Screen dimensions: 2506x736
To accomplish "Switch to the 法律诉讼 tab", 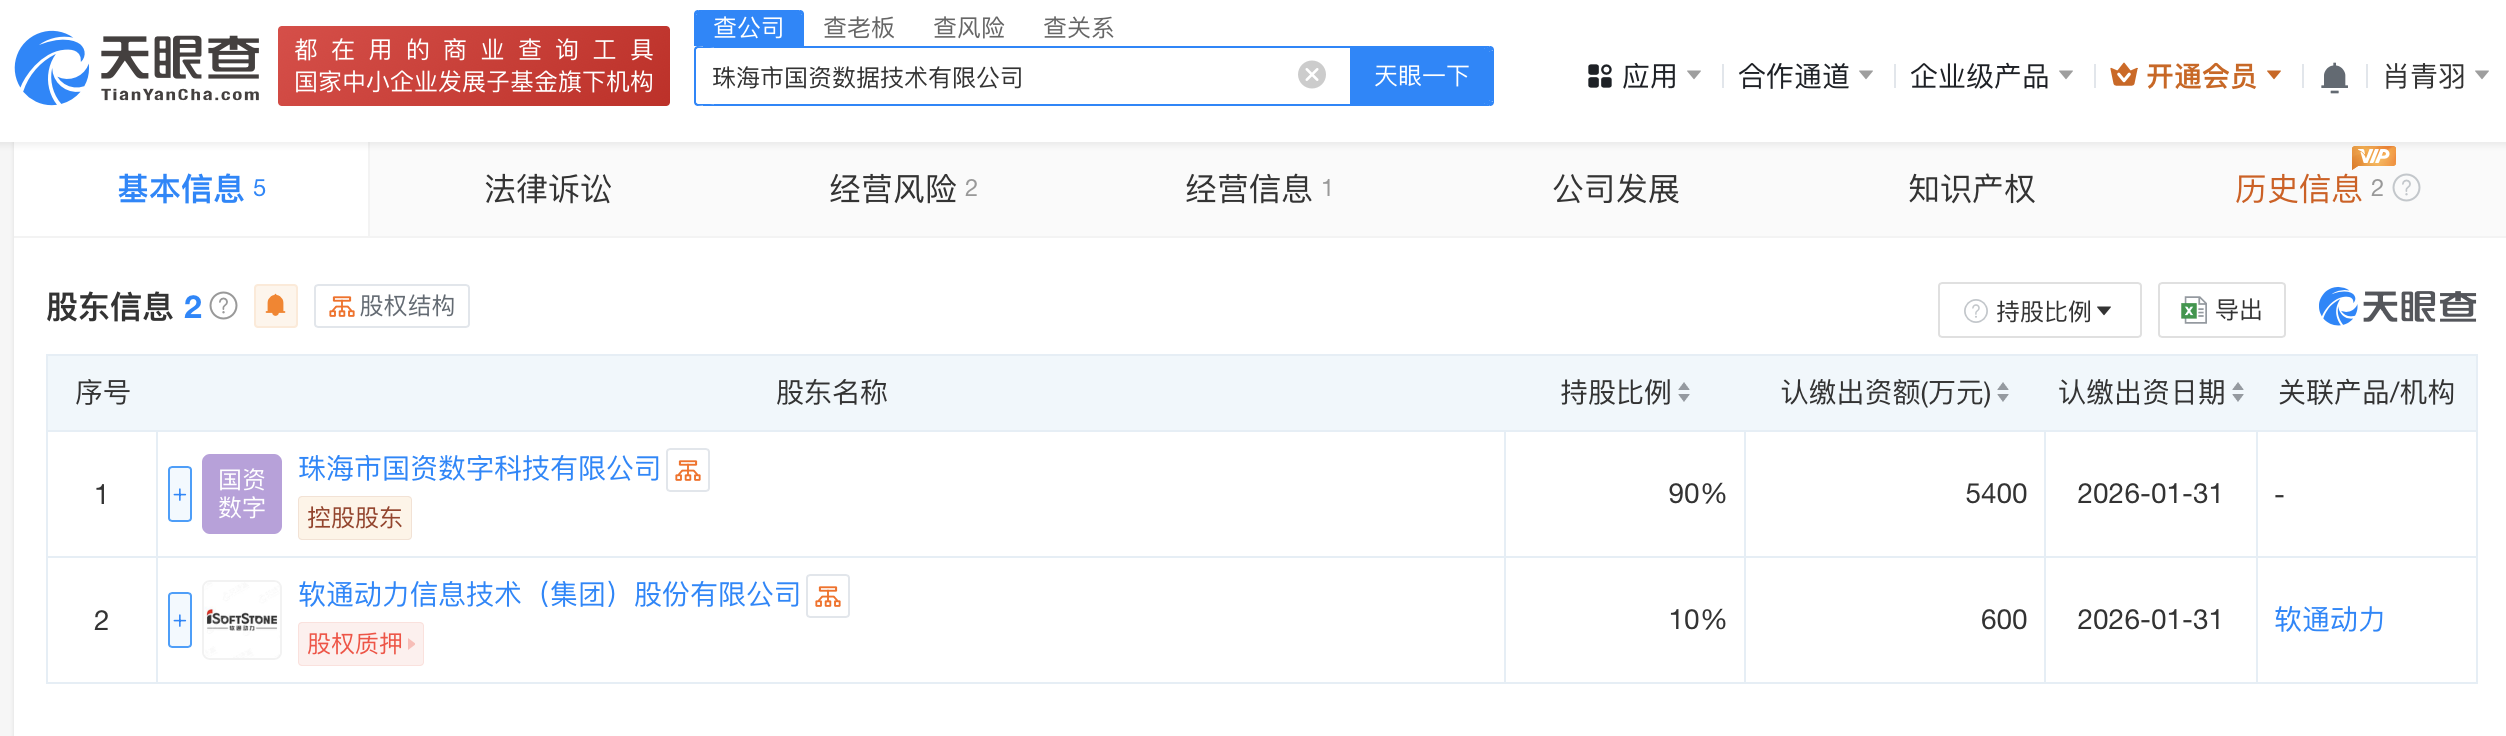I will coord(547,189).
